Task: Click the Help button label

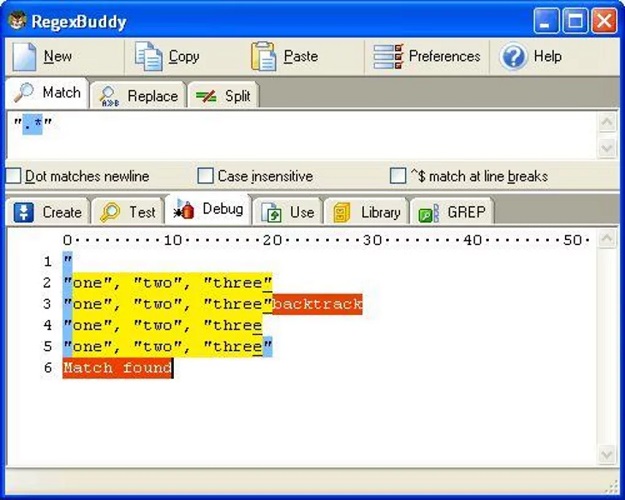Action: pos(548,56)
